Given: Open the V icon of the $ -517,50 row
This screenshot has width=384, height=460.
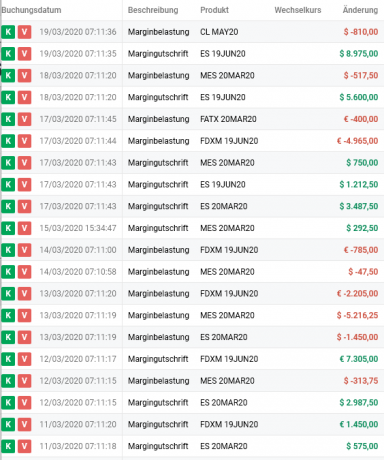Looking at the screenshot, I should [24, 76].
